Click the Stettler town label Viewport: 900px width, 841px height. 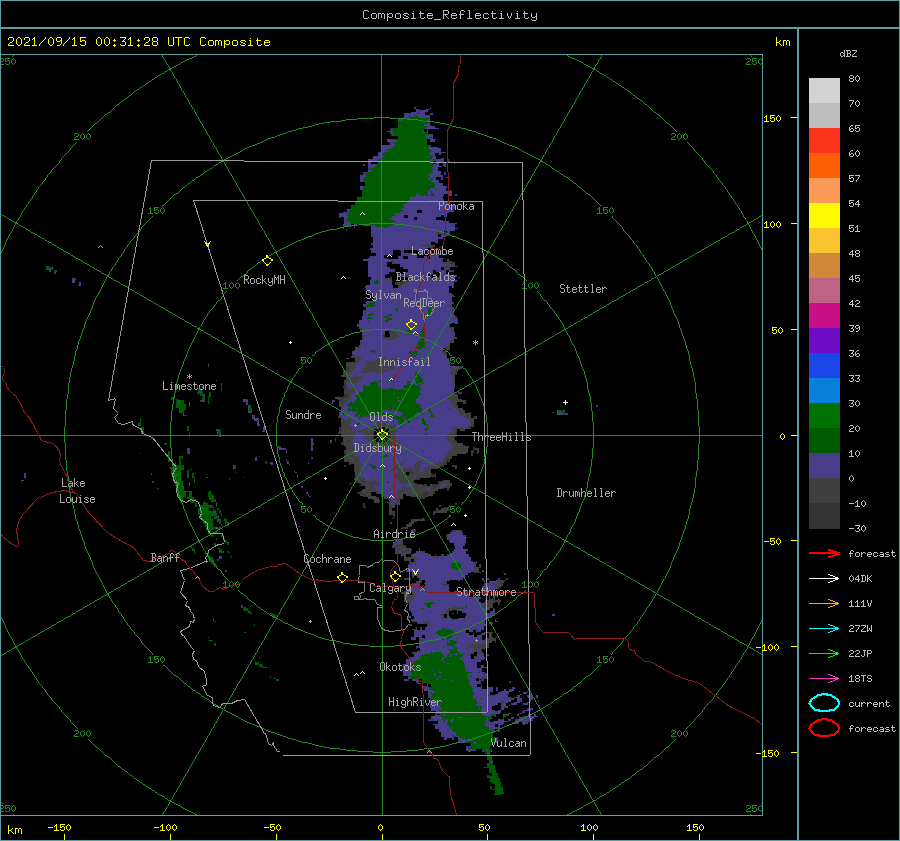[583, 289]
